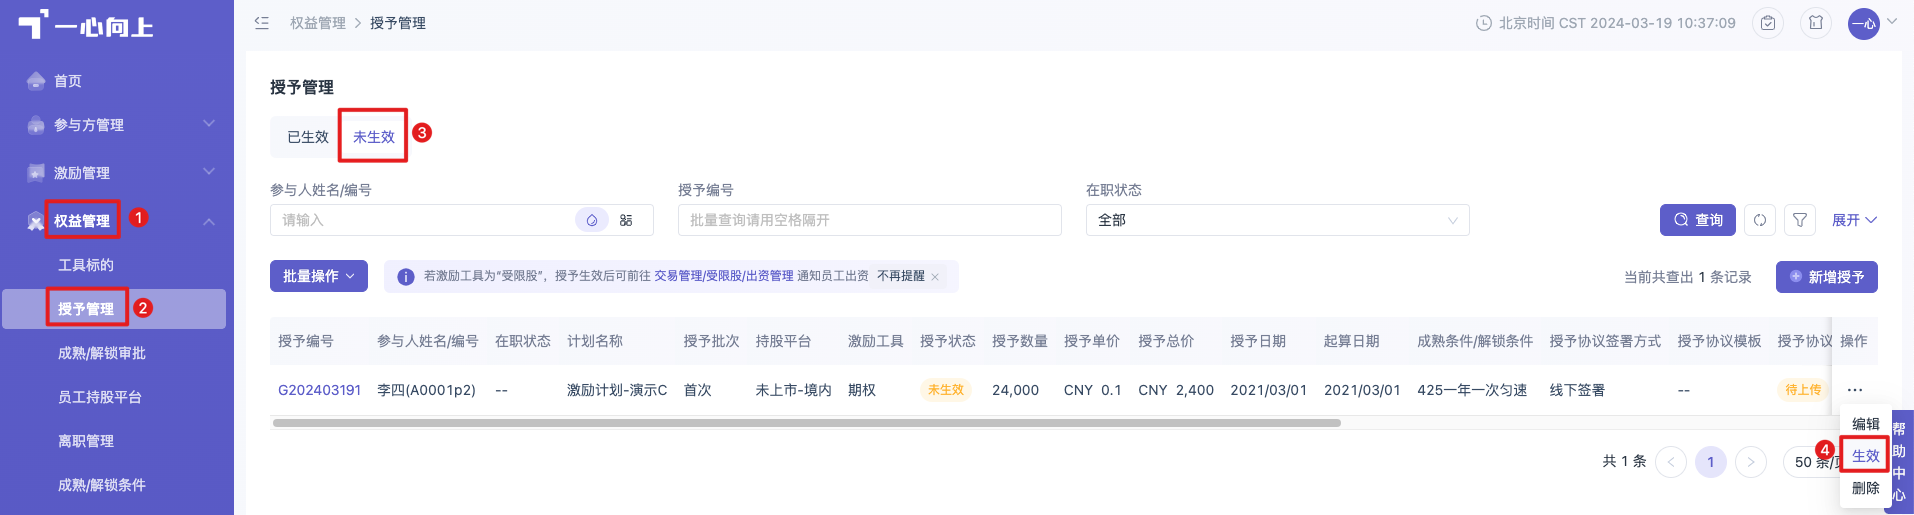This screenshot has width=1914, height=515.
Task: Choose 编辑 from the actions menu
Action: tap(1866, 424)
